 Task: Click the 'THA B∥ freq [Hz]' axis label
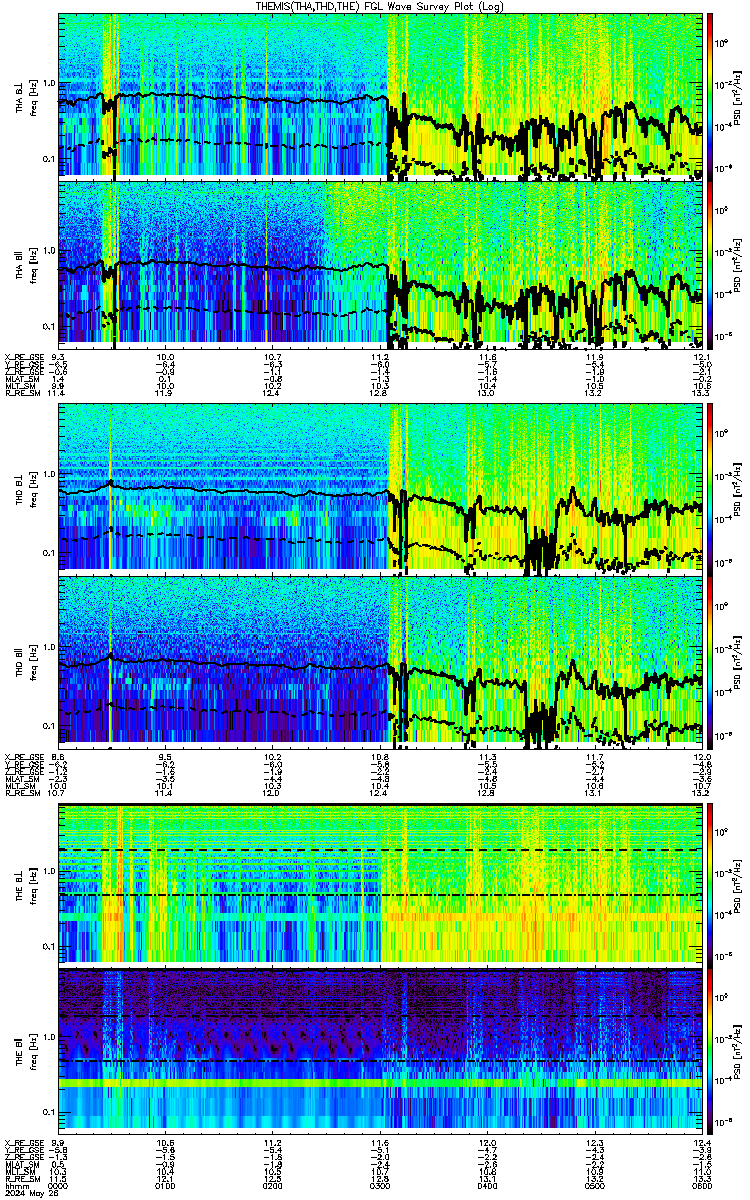(x=24, y=264)
